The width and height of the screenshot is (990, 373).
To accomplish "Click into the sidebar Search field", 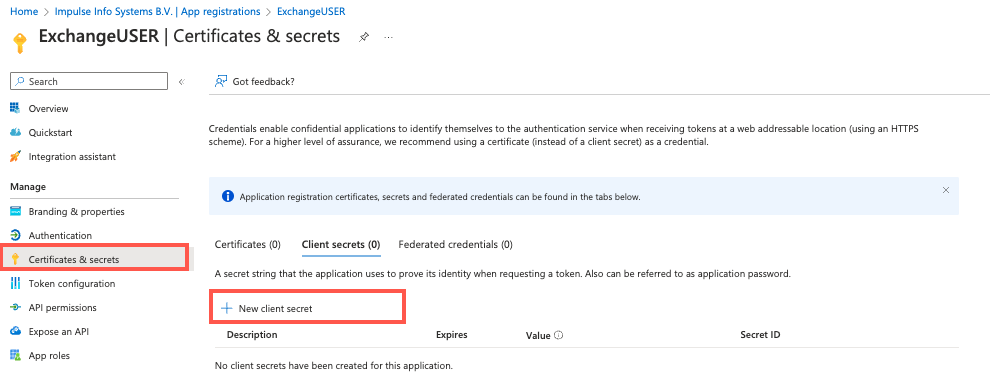I will [x=89, y=81].
